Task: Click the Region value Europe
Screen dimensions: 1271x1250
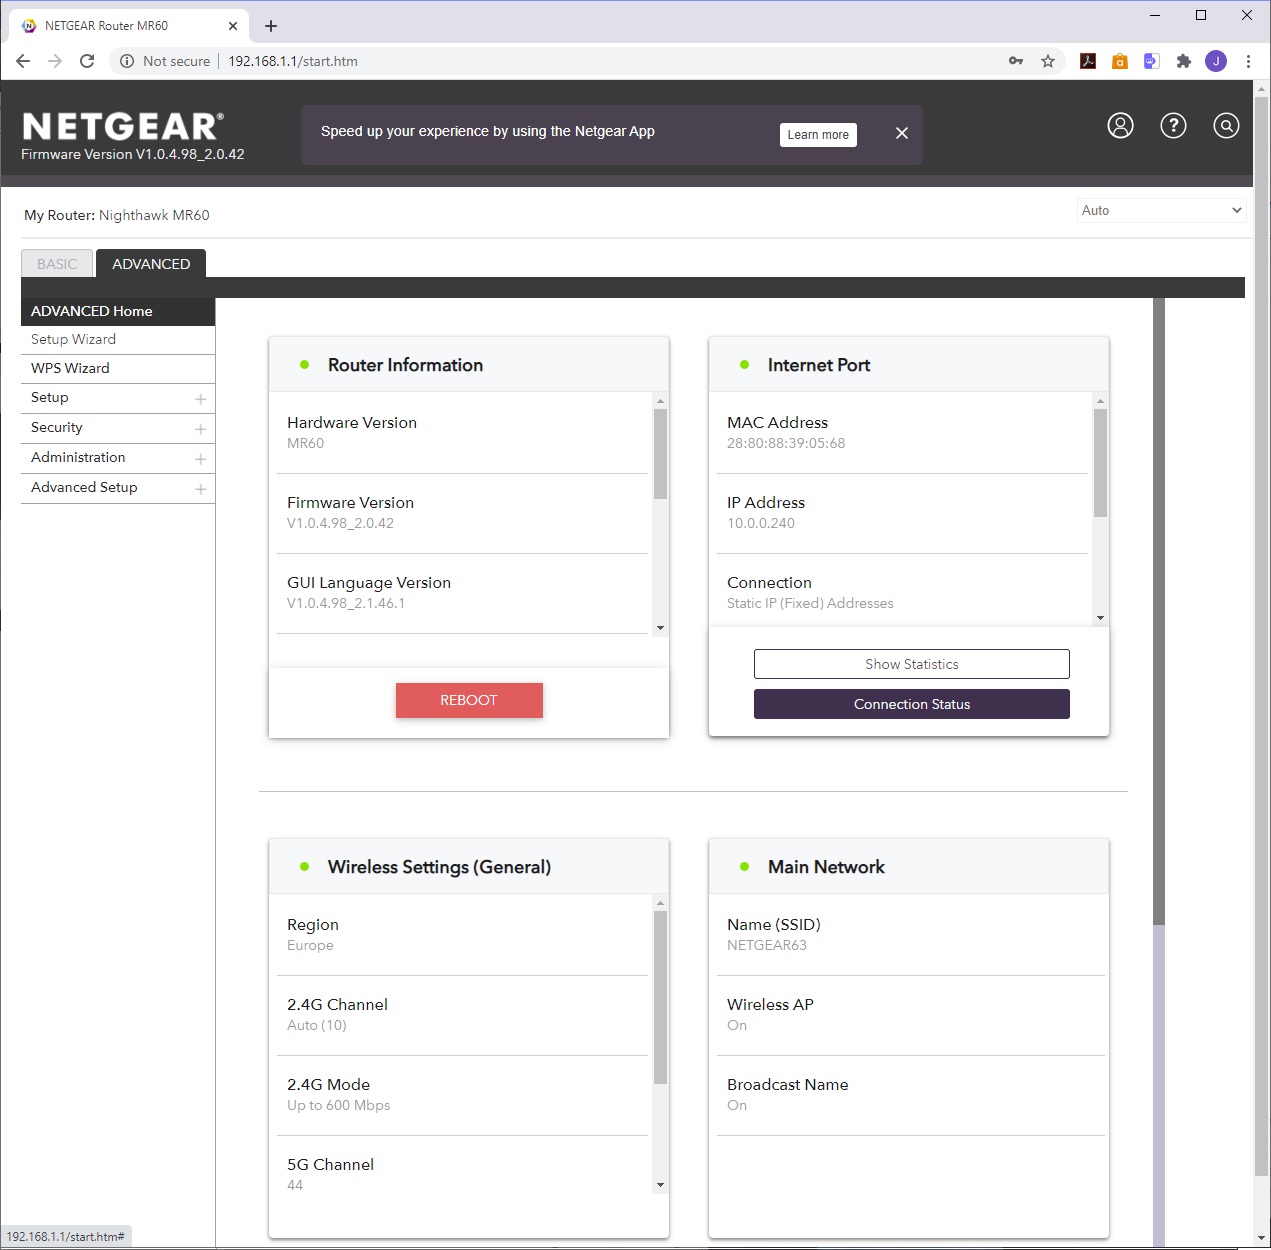Action: [310, 945]
